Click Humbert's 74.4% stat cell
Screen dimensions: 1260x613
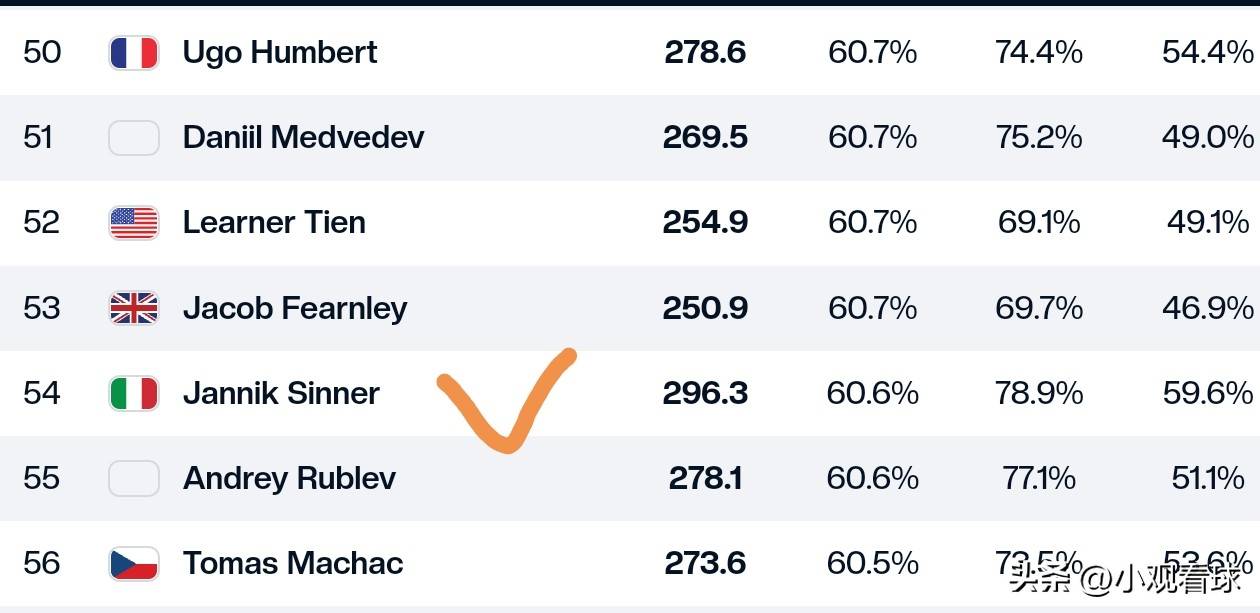pos(1039,52)
